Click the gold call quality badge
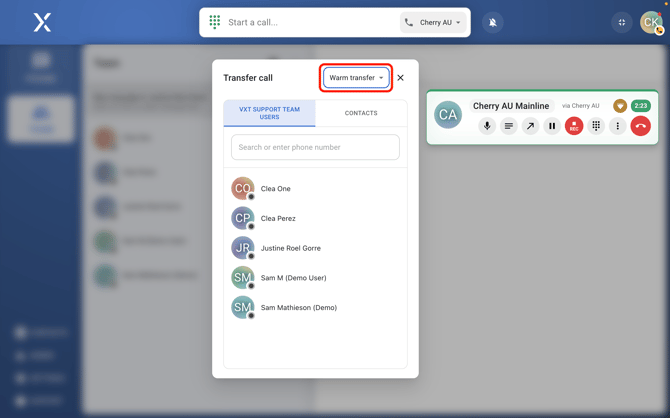670x418 pixels. pos(620,106)
